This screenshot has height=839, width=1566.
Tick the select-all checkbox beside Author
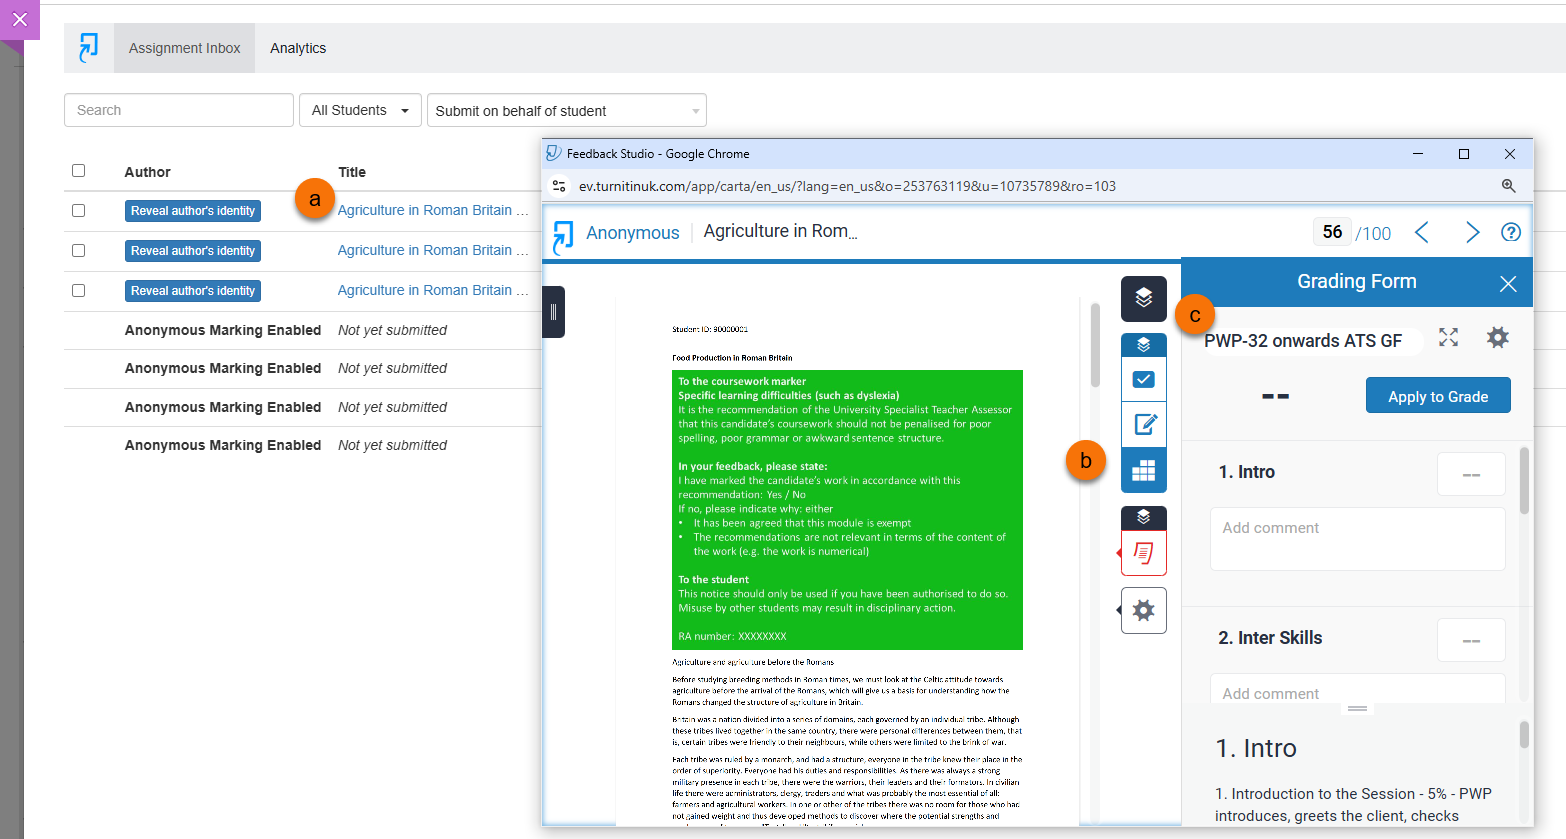click(x=79, y=171)
